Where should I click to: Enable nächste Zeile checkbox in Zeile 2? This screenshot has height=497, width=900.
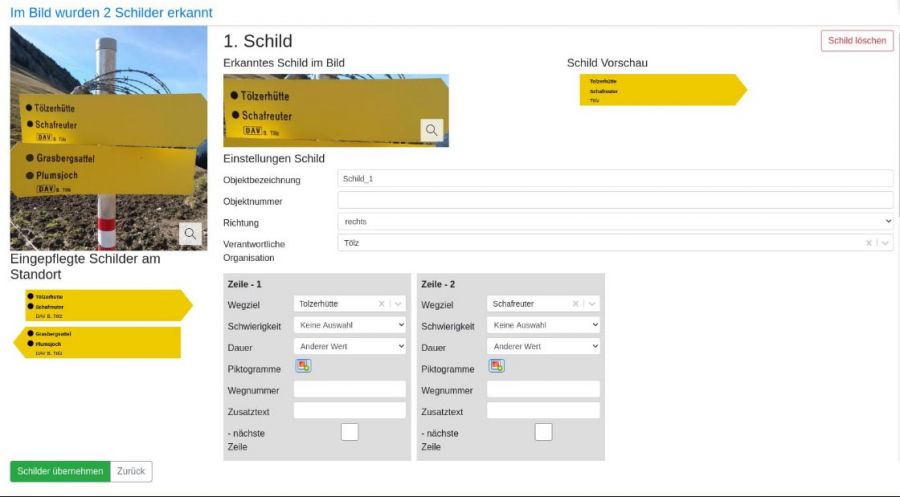coord(543,432)
